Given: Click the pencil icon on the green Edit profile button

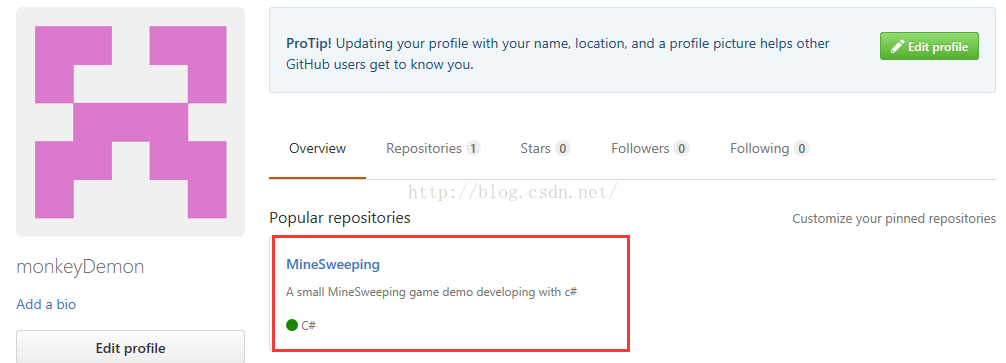Looking at the screenshot, I should point(897,46).
